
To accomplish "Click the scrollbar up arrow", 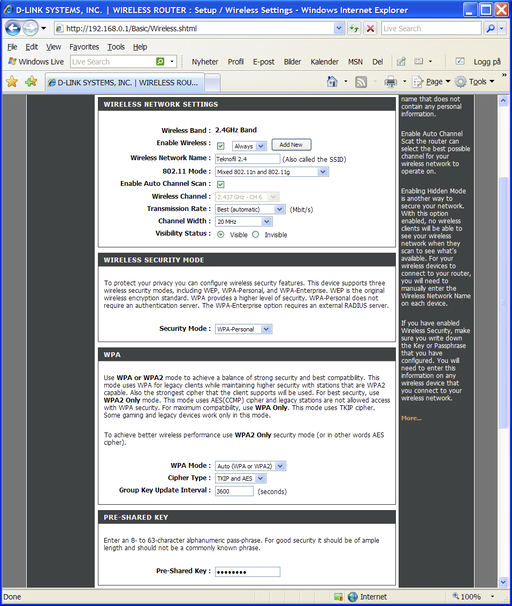I will [503, 101].
